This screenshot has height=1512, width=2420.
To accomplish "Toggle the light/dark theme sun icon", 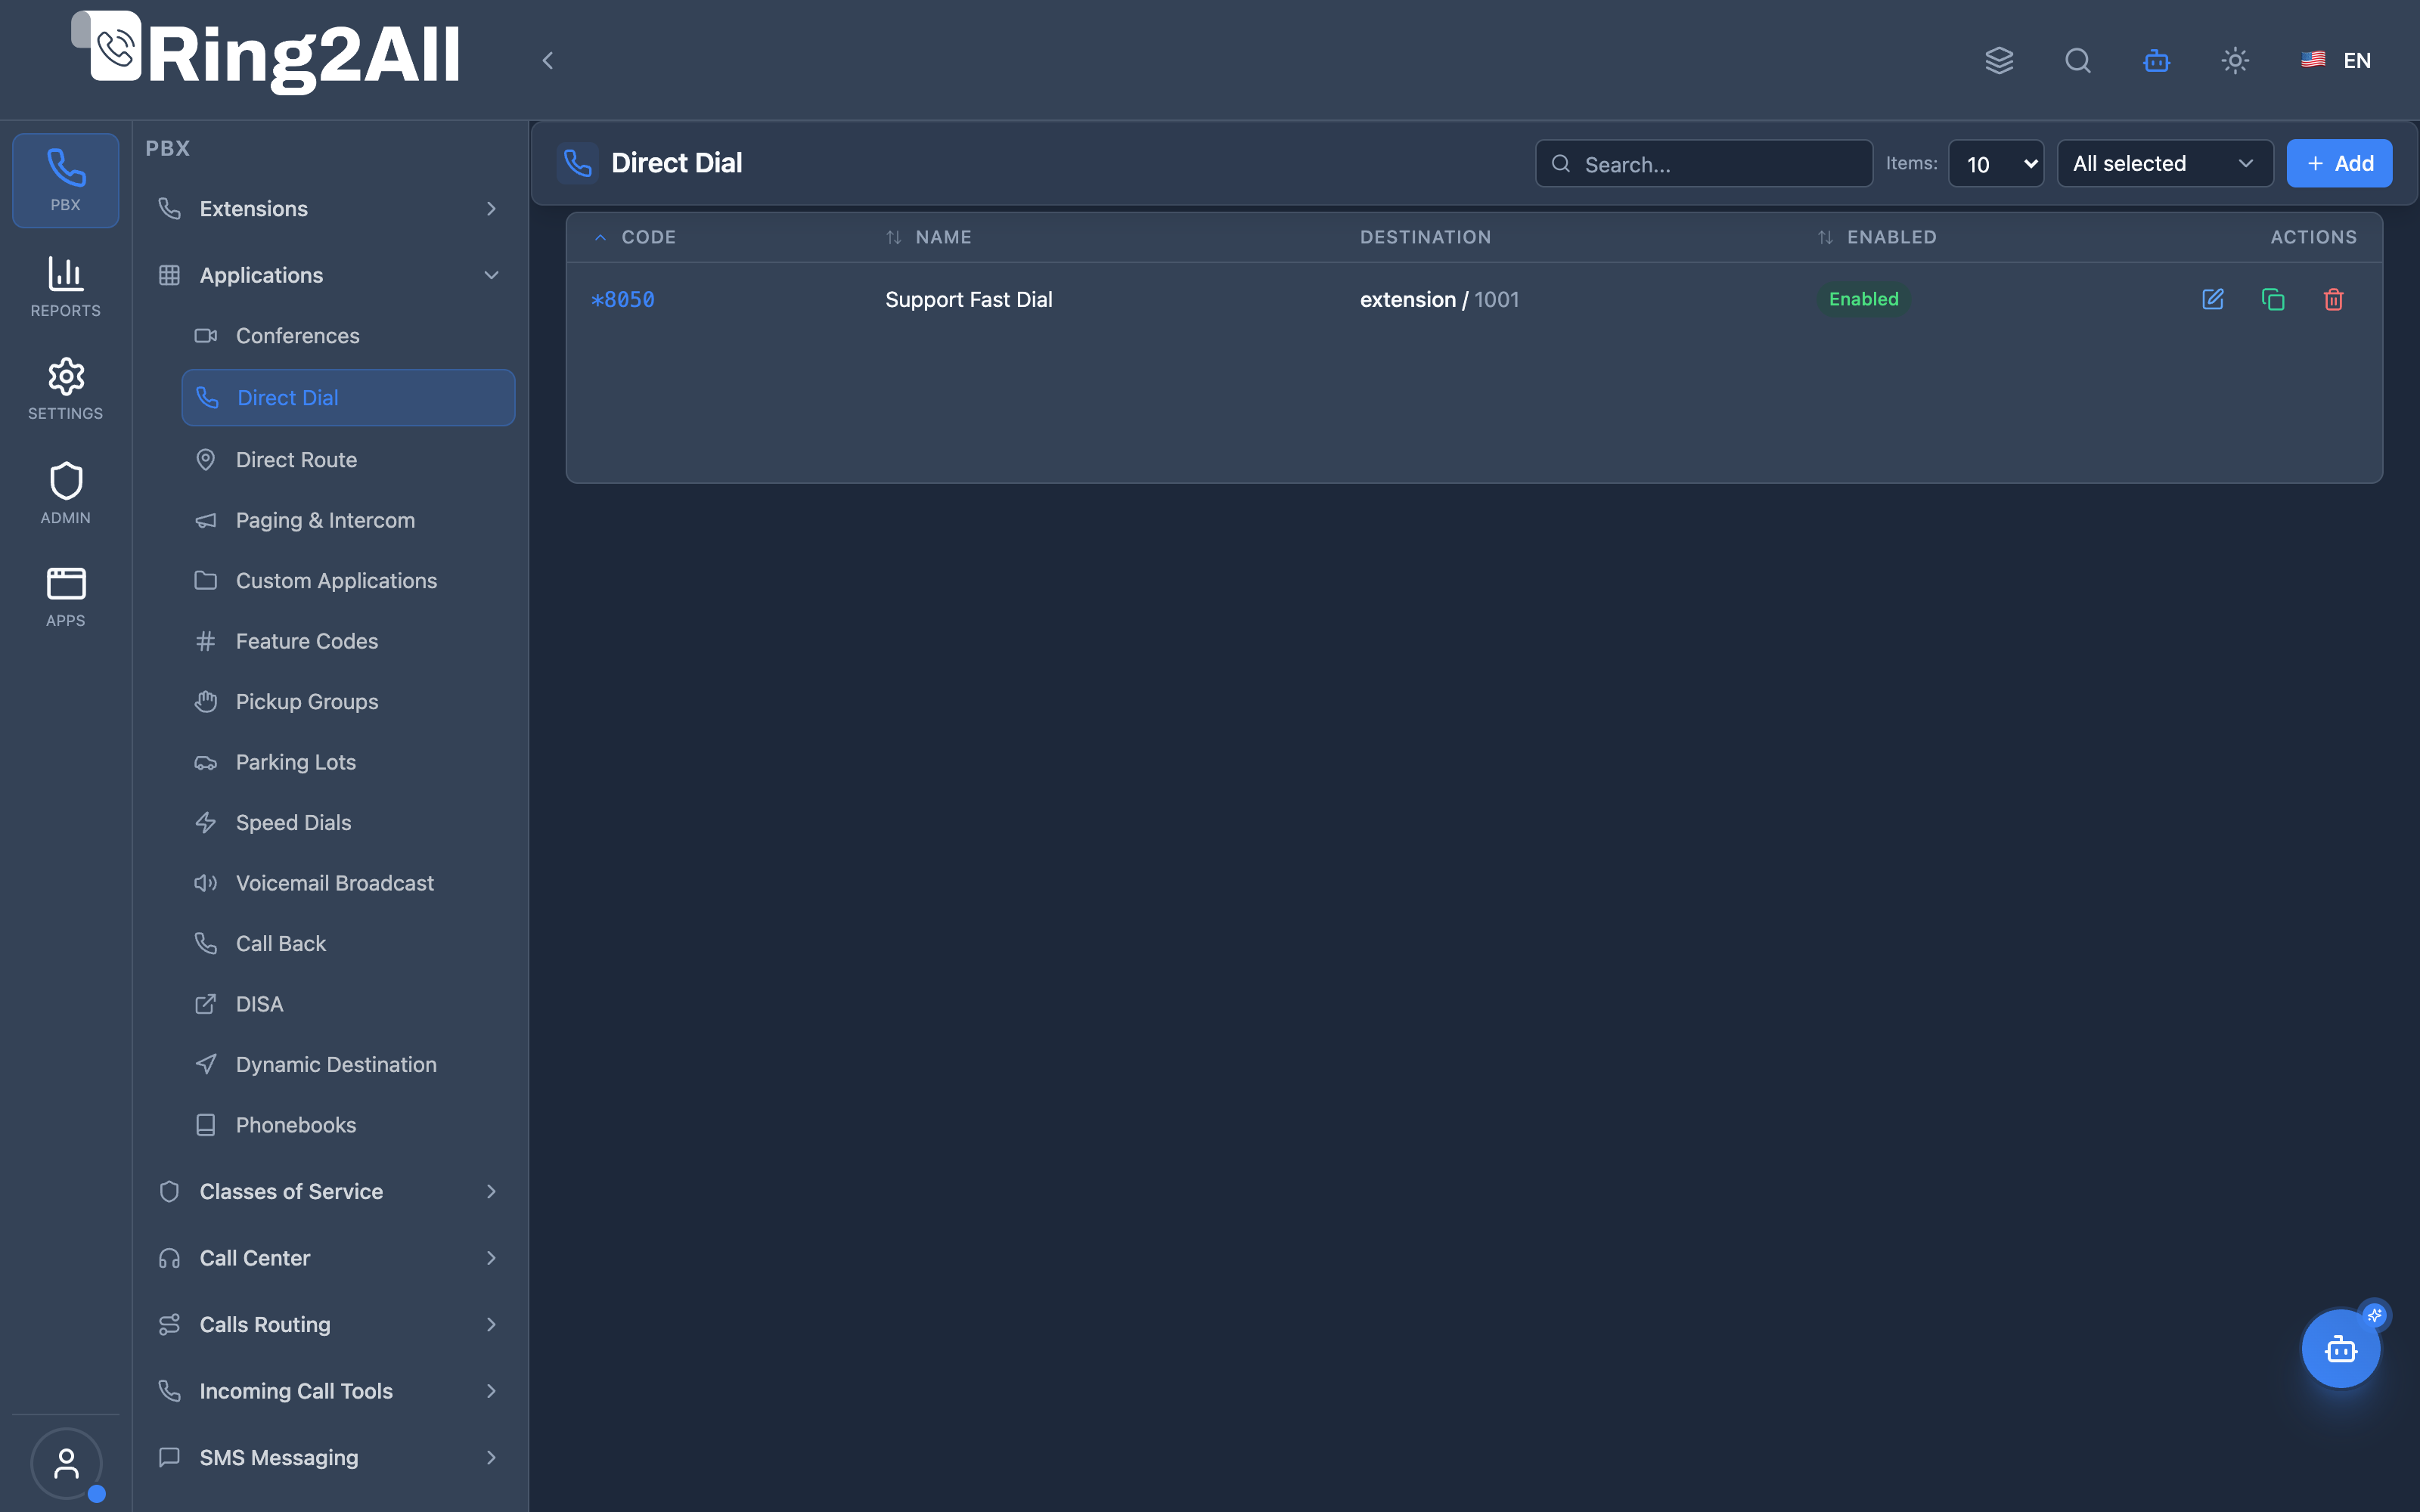I will click(2235, 60).
